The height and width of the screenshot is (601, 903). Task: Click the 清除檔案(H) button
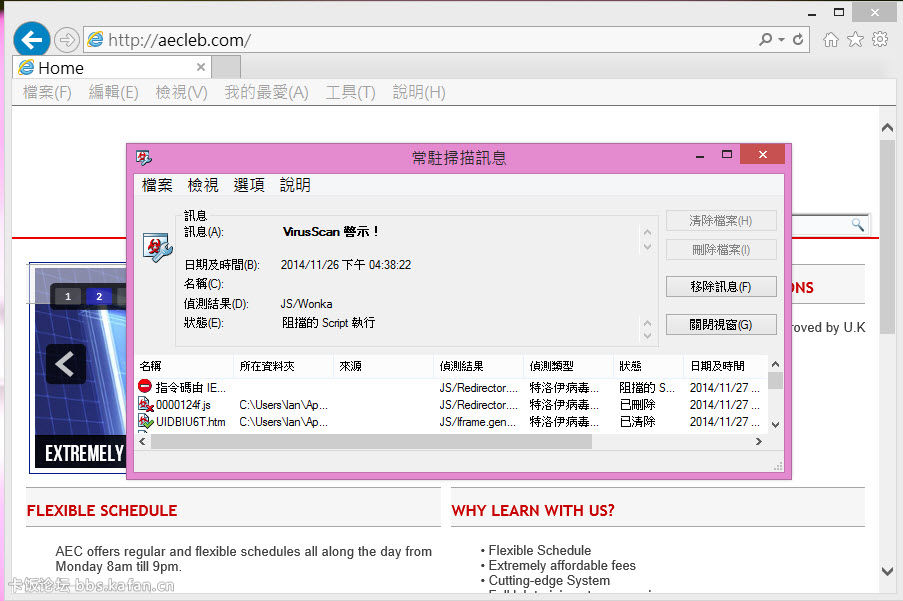(721, 220)
